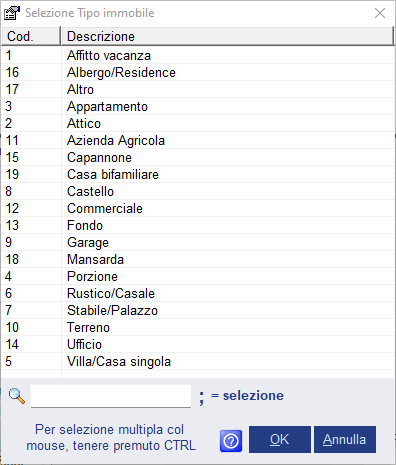Image resolution: width=396 pixels, height=465 pixels.
Task: Choose Appartamento from the list
Action: coord(198,106)
